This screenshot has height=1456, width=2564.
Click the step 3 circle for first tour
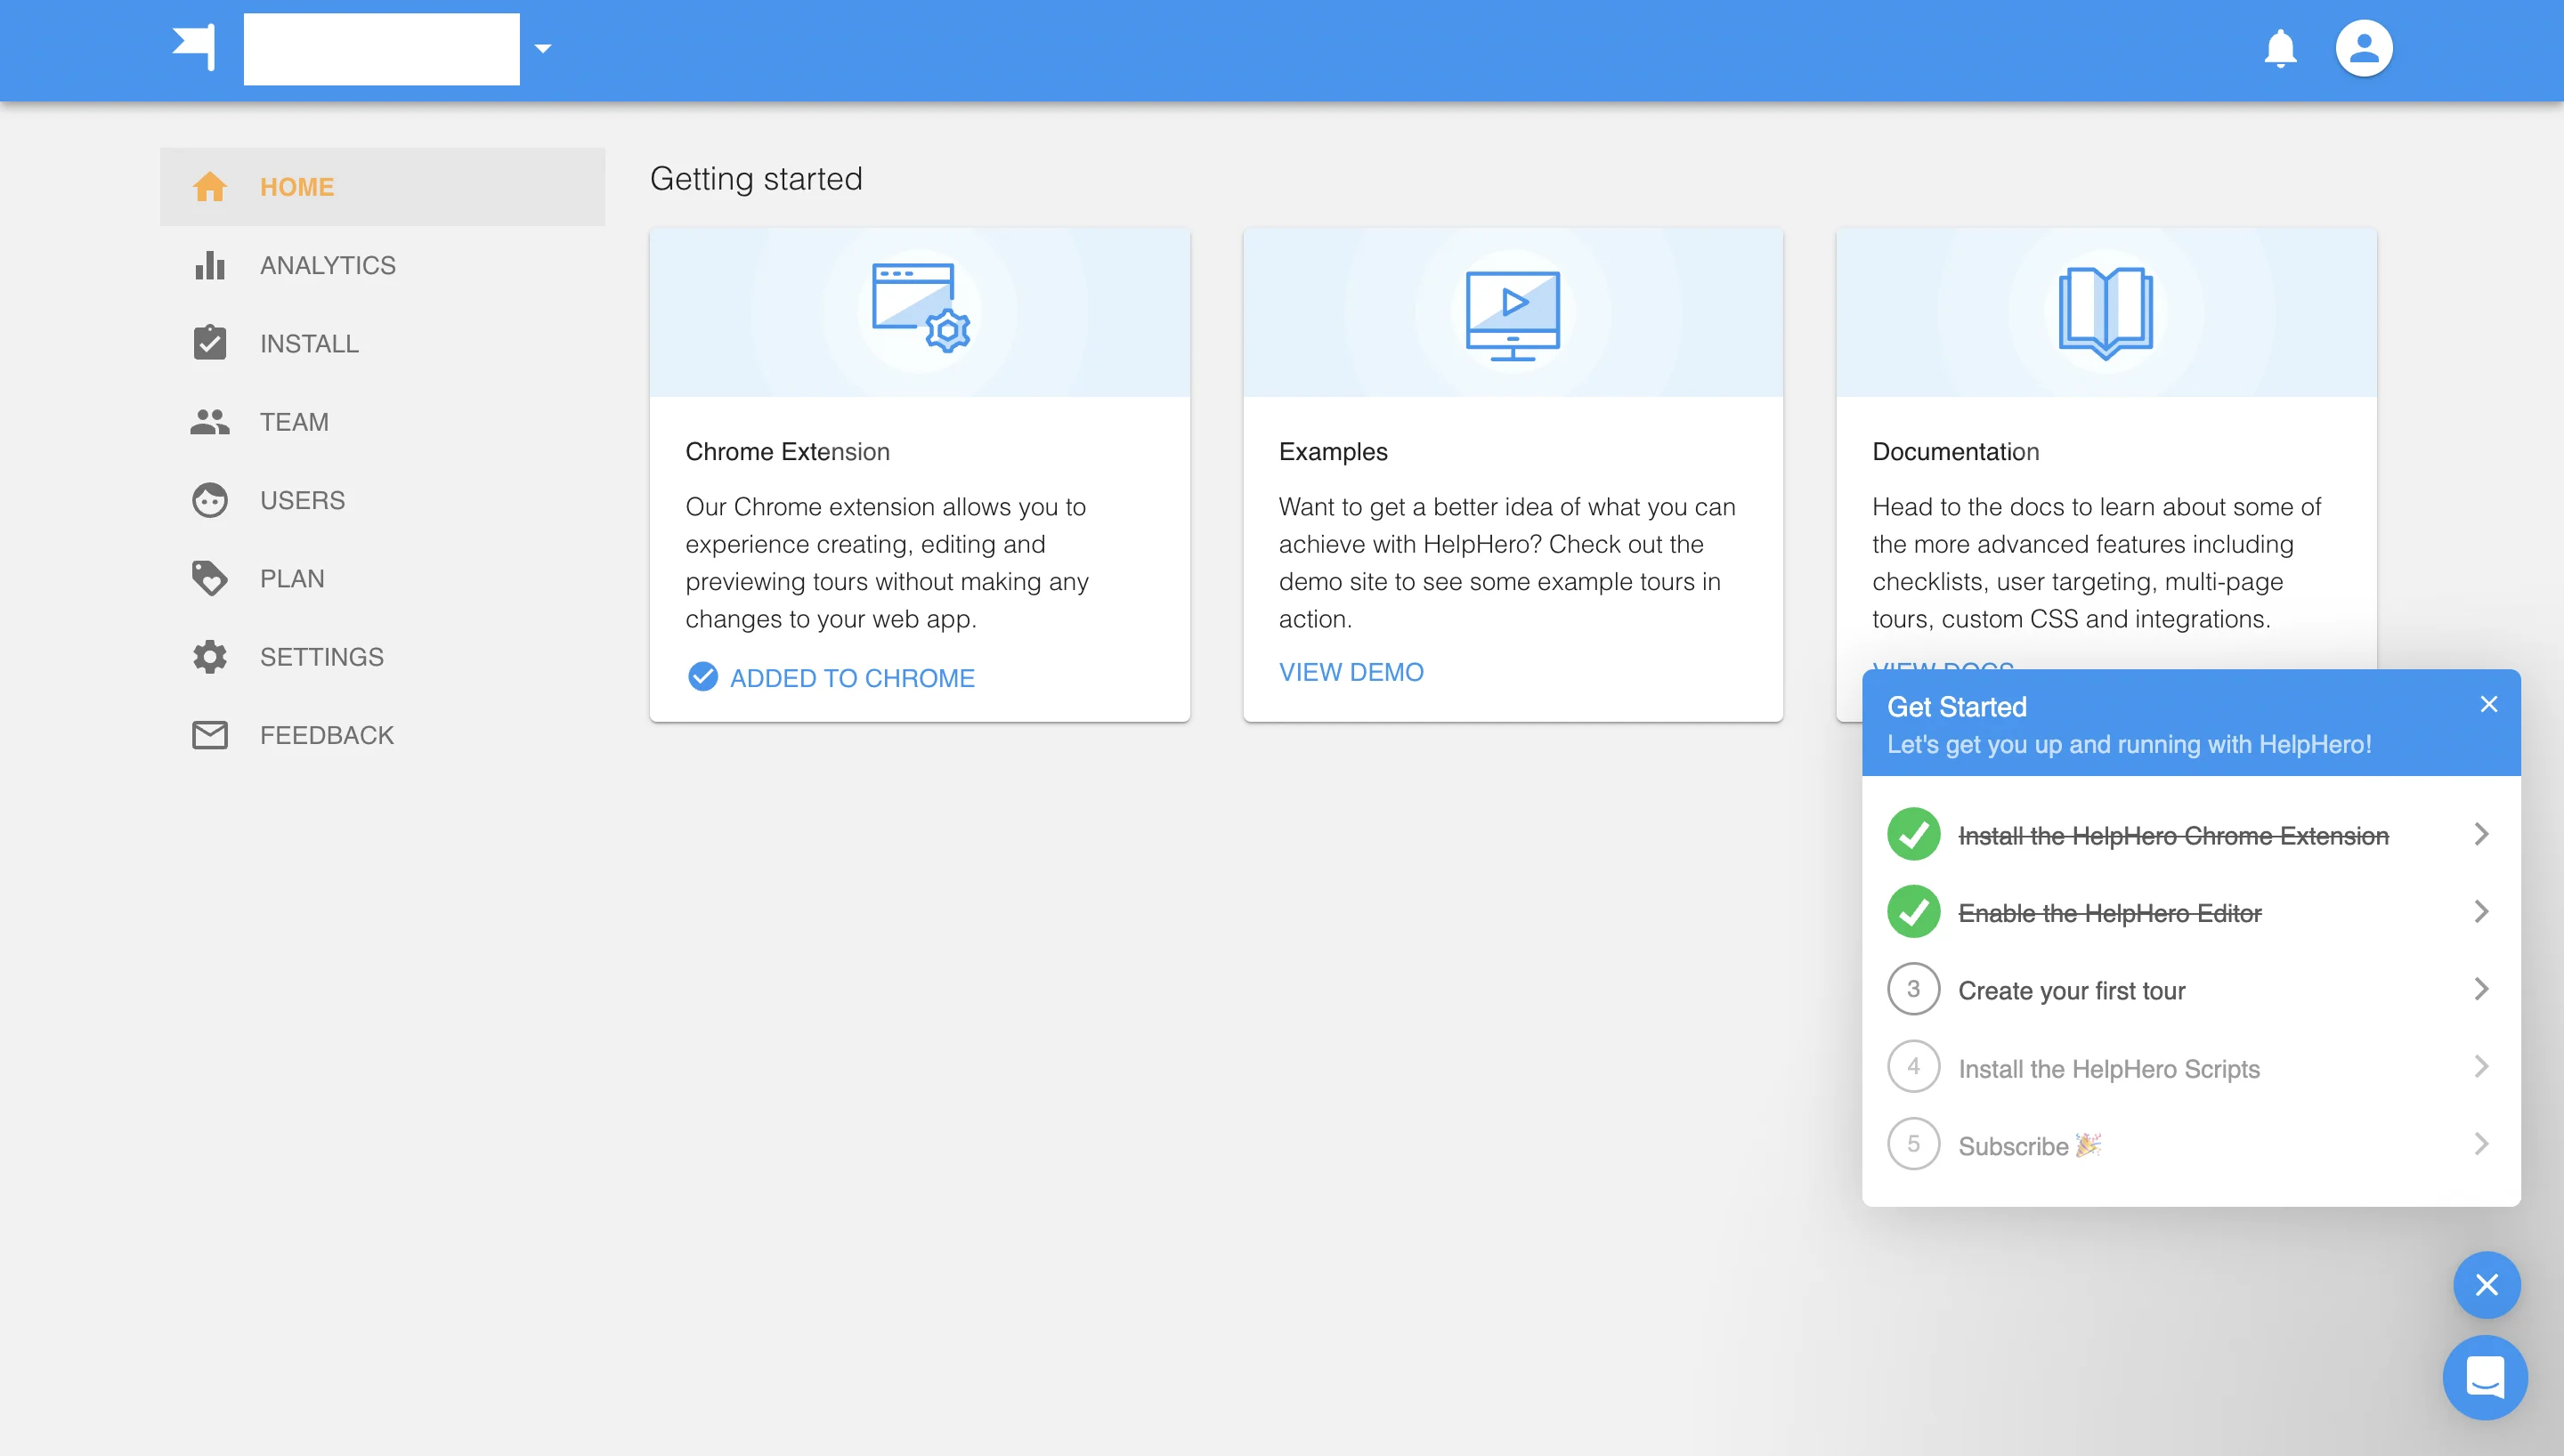(x=1913, y=989)
